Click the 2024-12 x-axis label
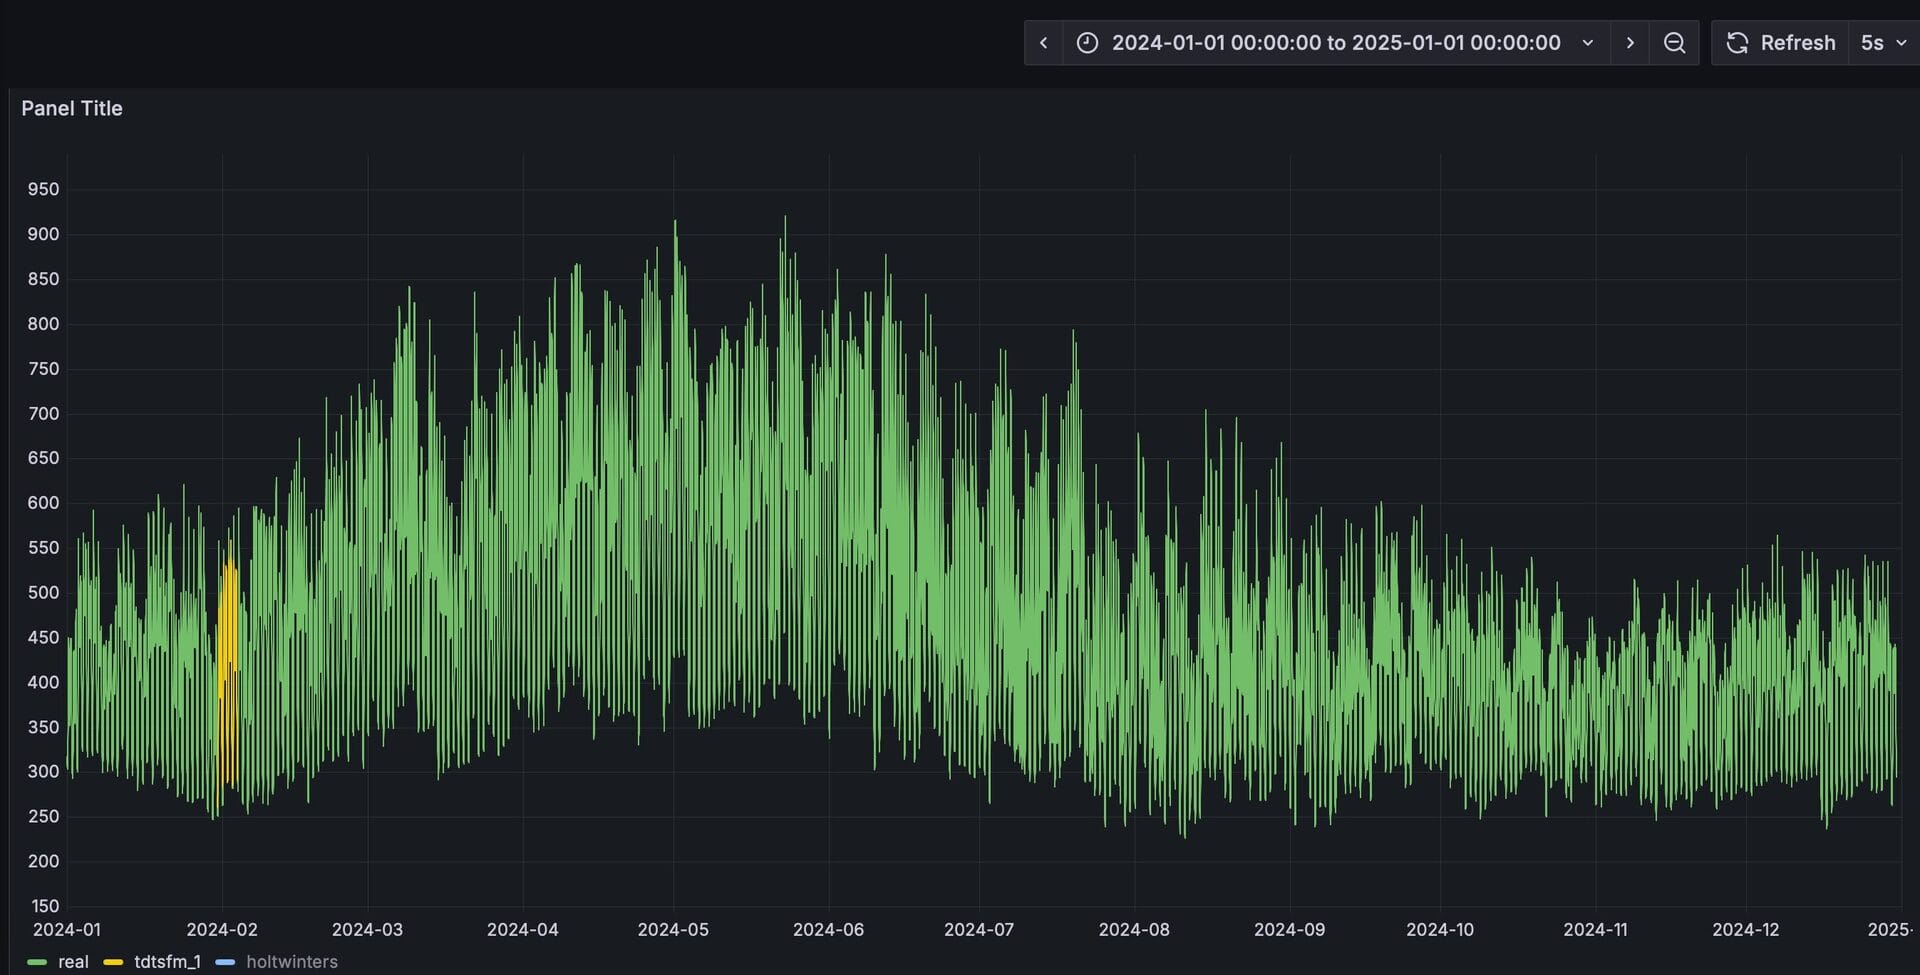Screen dimensions: 1920x975 pyautogui.click(x=1745, y=929)
